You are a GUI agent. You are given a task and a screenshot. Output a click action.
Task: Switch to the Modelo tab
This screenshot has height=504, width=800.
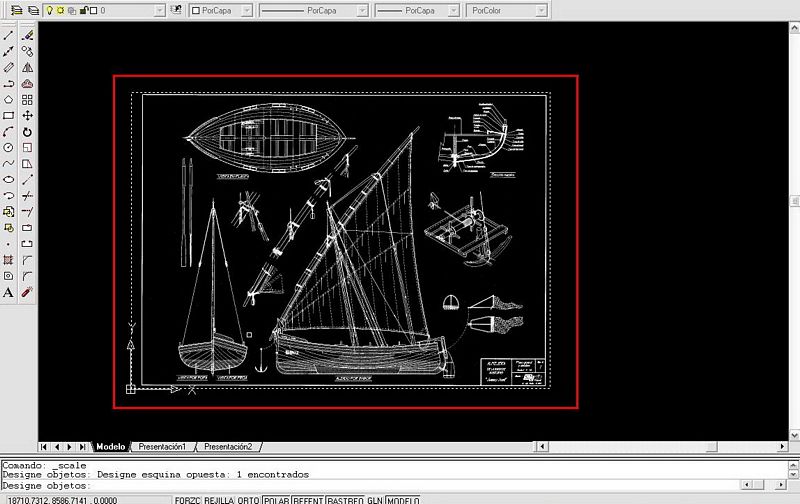tap(110, 446)
